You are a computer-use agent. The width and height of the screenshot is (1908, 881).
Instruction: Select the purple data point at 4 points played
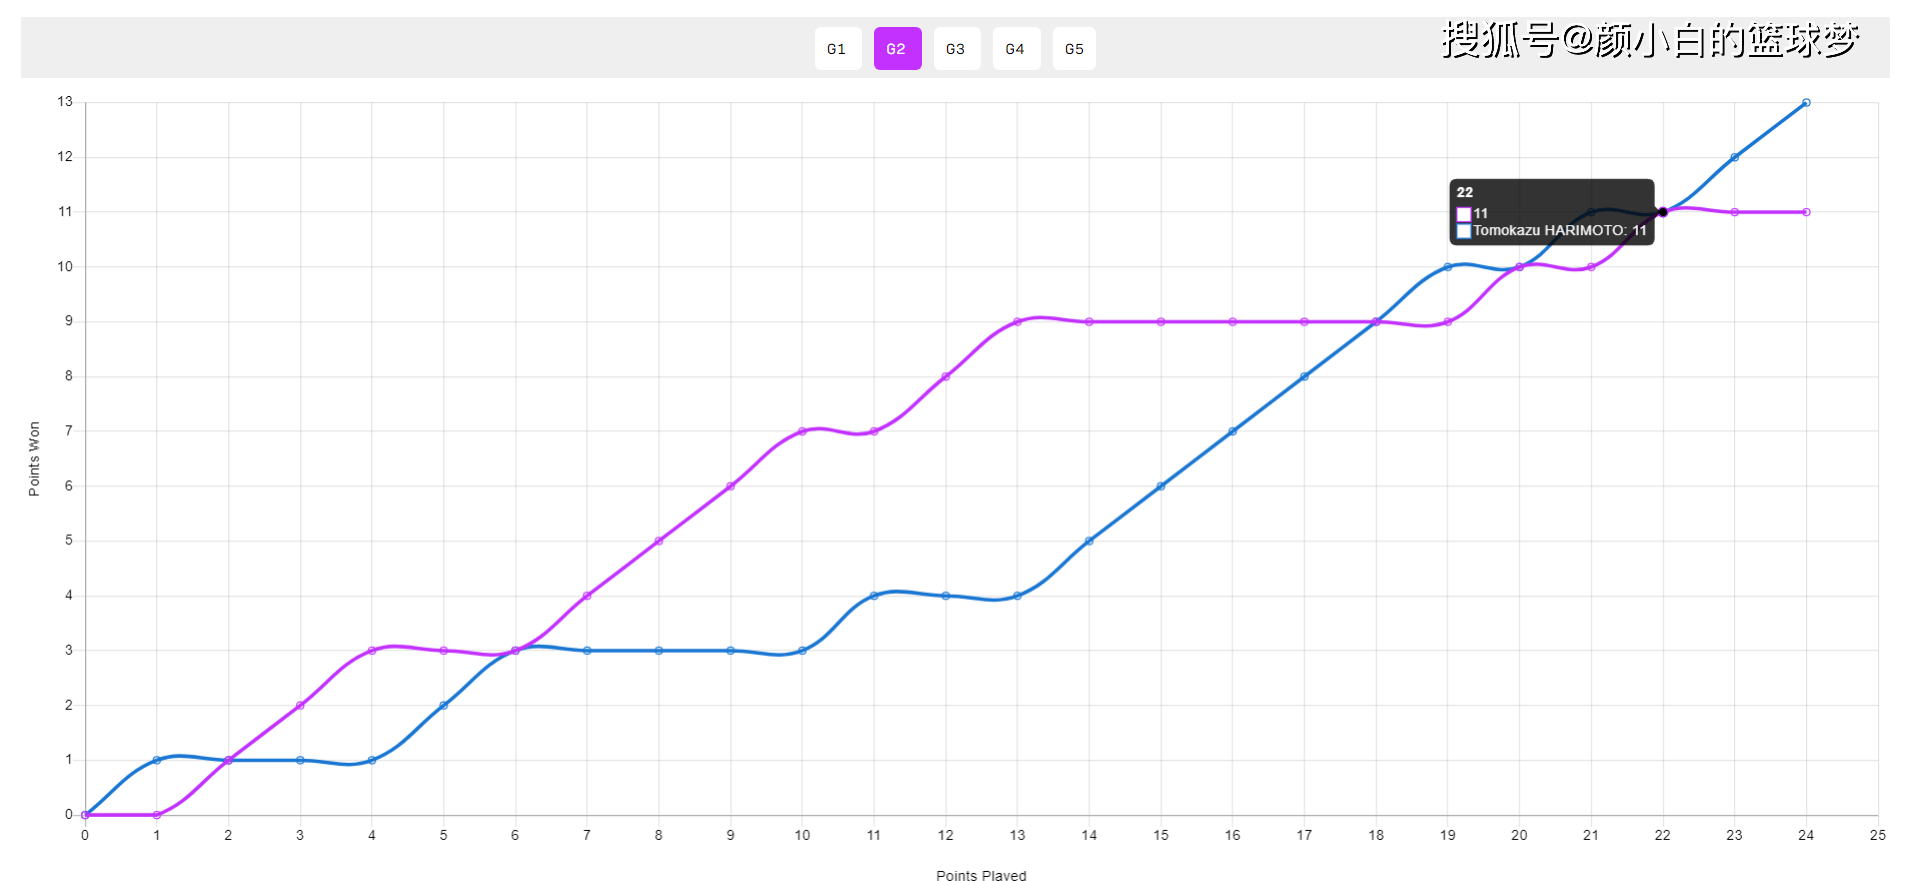pyautogui.click(x=372, y=651)
